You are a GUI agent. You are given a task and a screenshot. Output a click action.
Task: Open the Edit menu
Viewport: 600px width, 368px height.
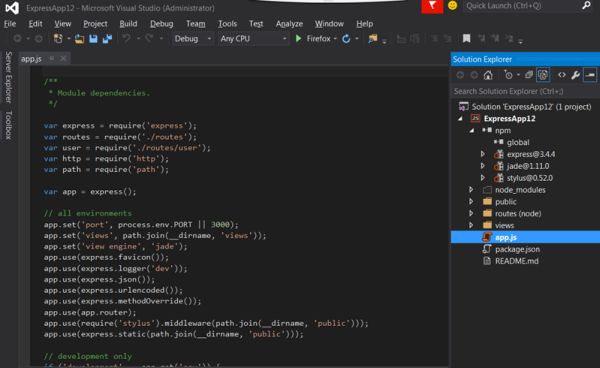pyautogui.click(x=35, y=24)
